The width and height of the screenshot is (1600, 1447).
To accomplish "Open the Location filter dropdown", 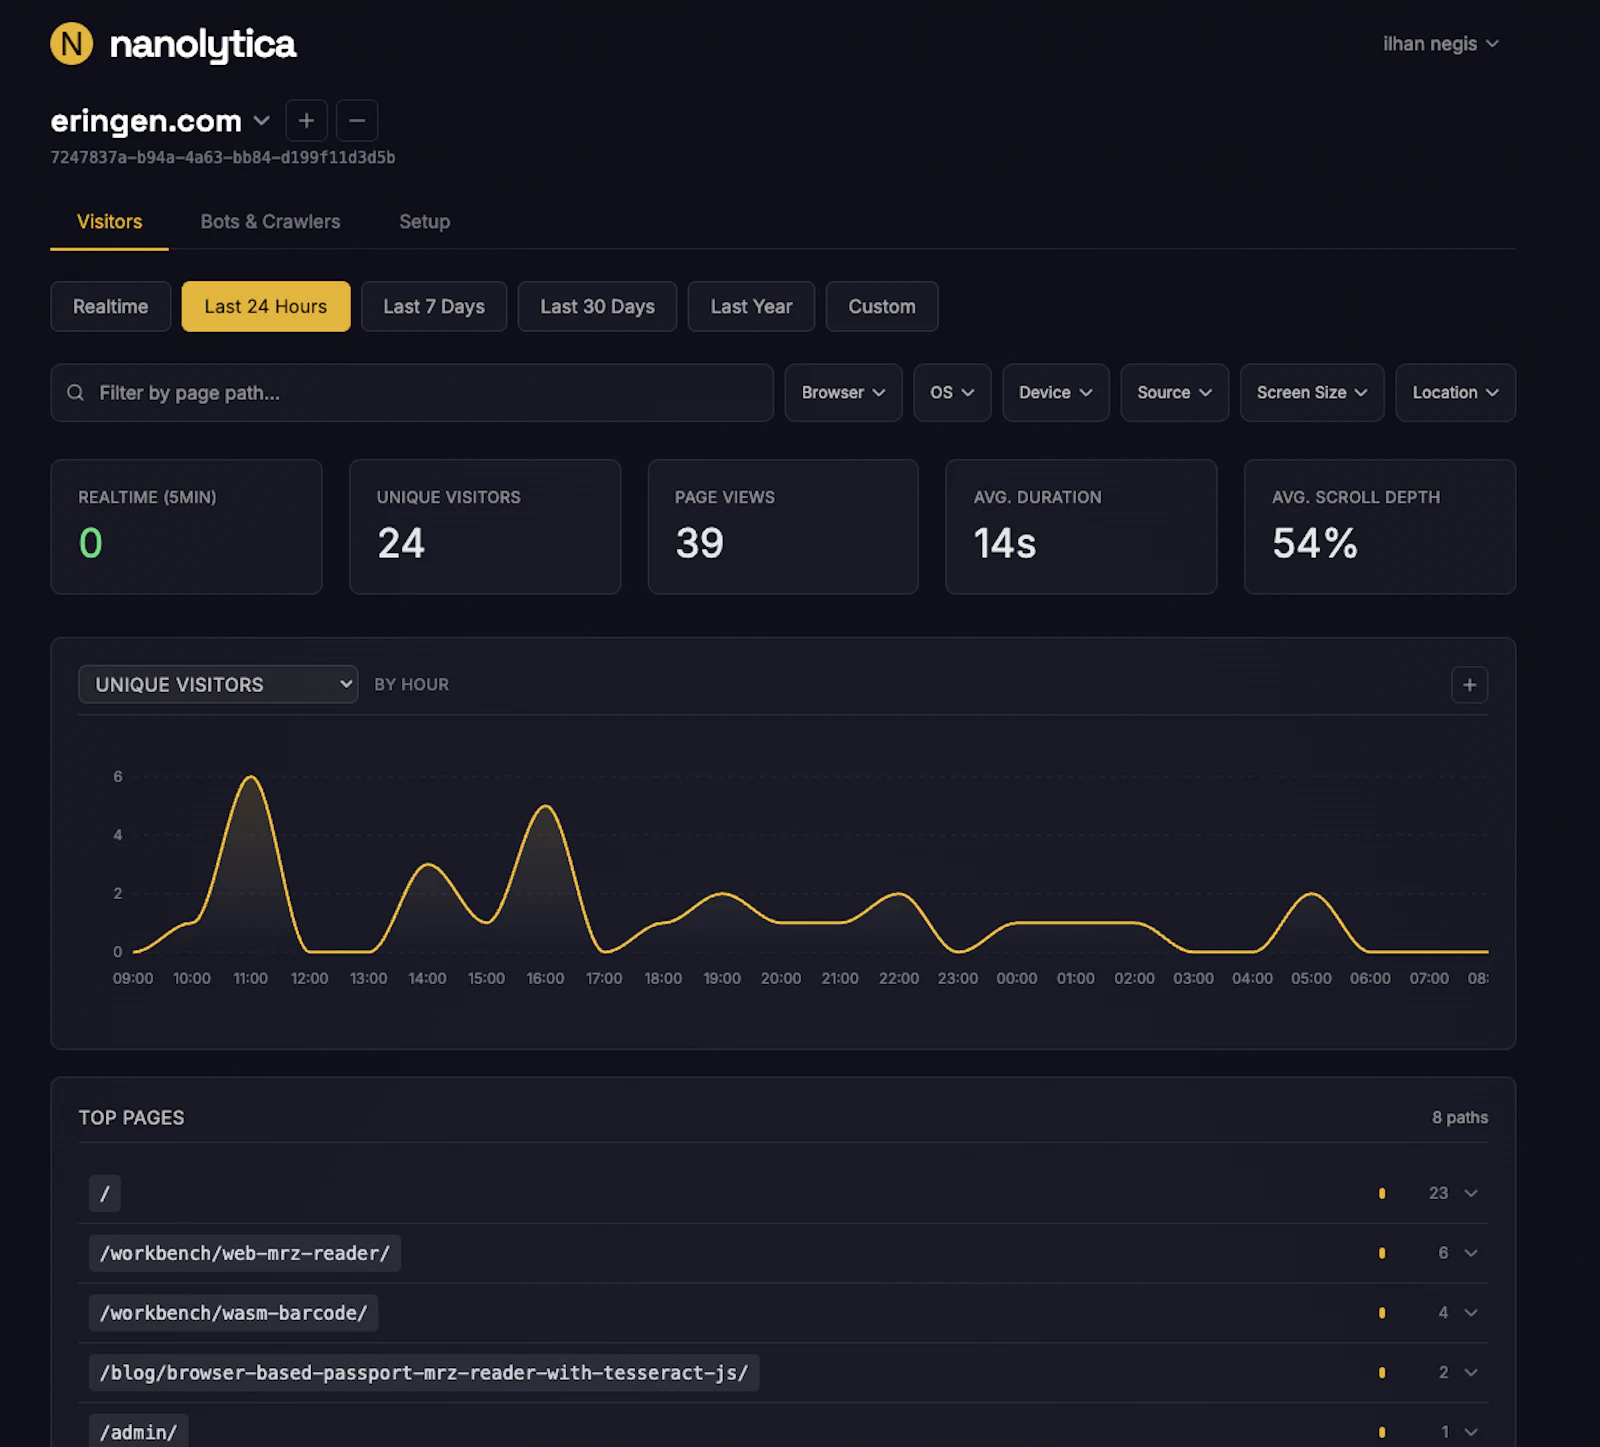I will (1455, 392).
